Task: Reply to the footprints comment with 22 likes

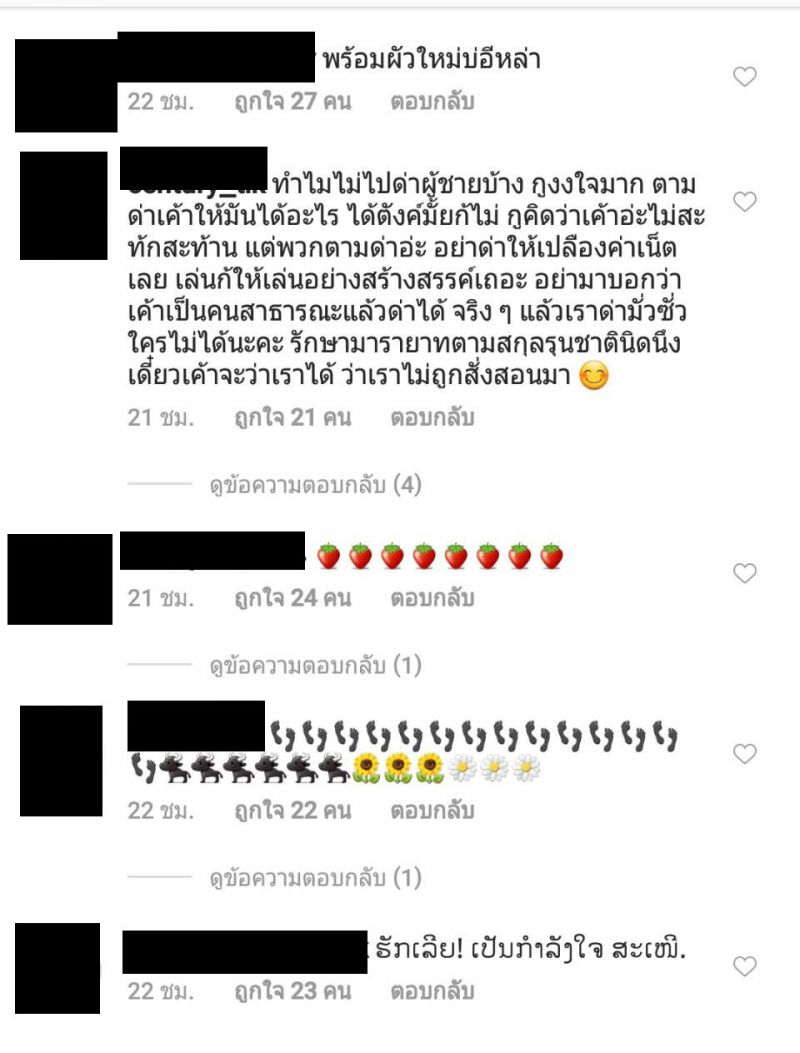Action: coord(433,811)
